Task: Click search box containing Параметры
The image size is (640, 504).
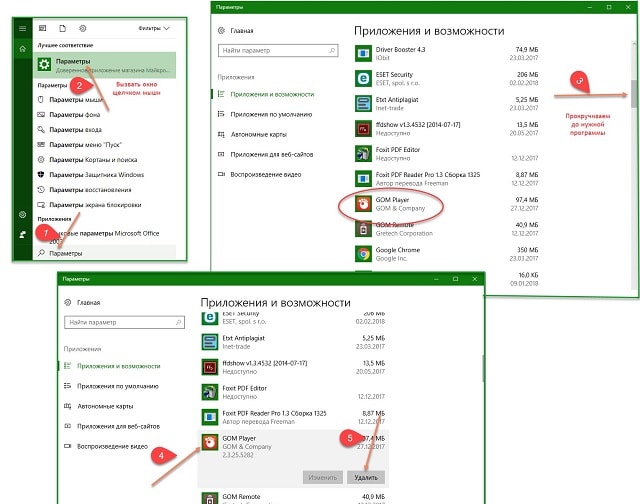Action: (x=105, y=253)
